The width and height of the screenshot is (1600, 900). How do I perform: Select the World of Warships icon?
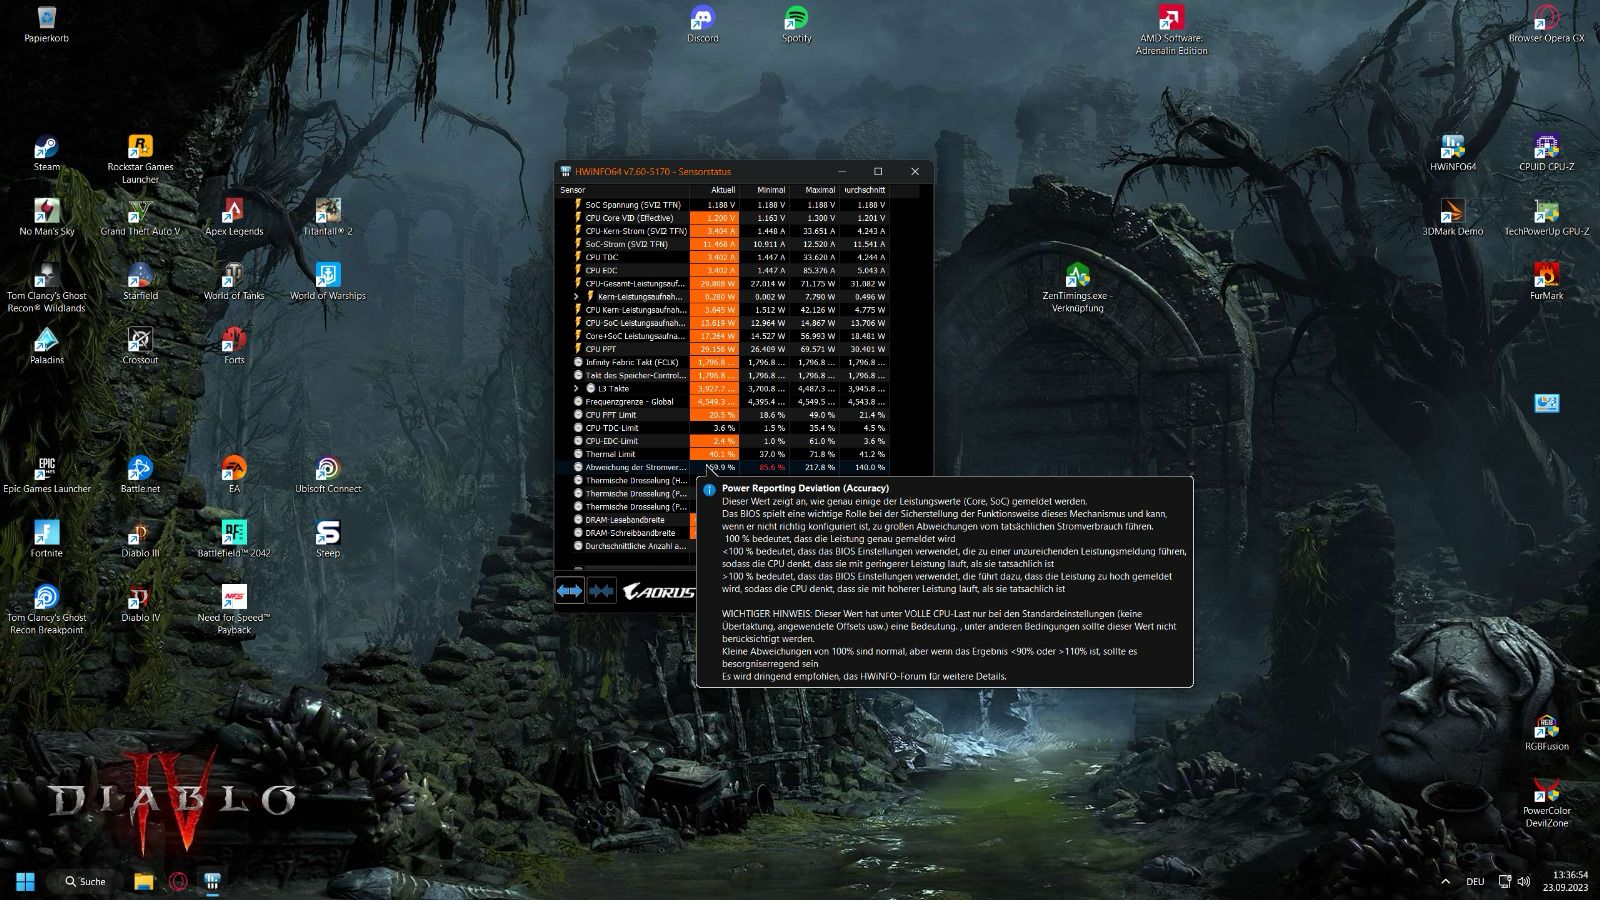click(x=328, y=281)
